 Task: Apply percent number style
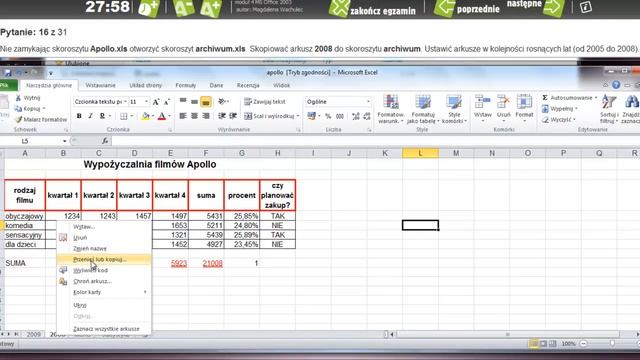(328, 116)
